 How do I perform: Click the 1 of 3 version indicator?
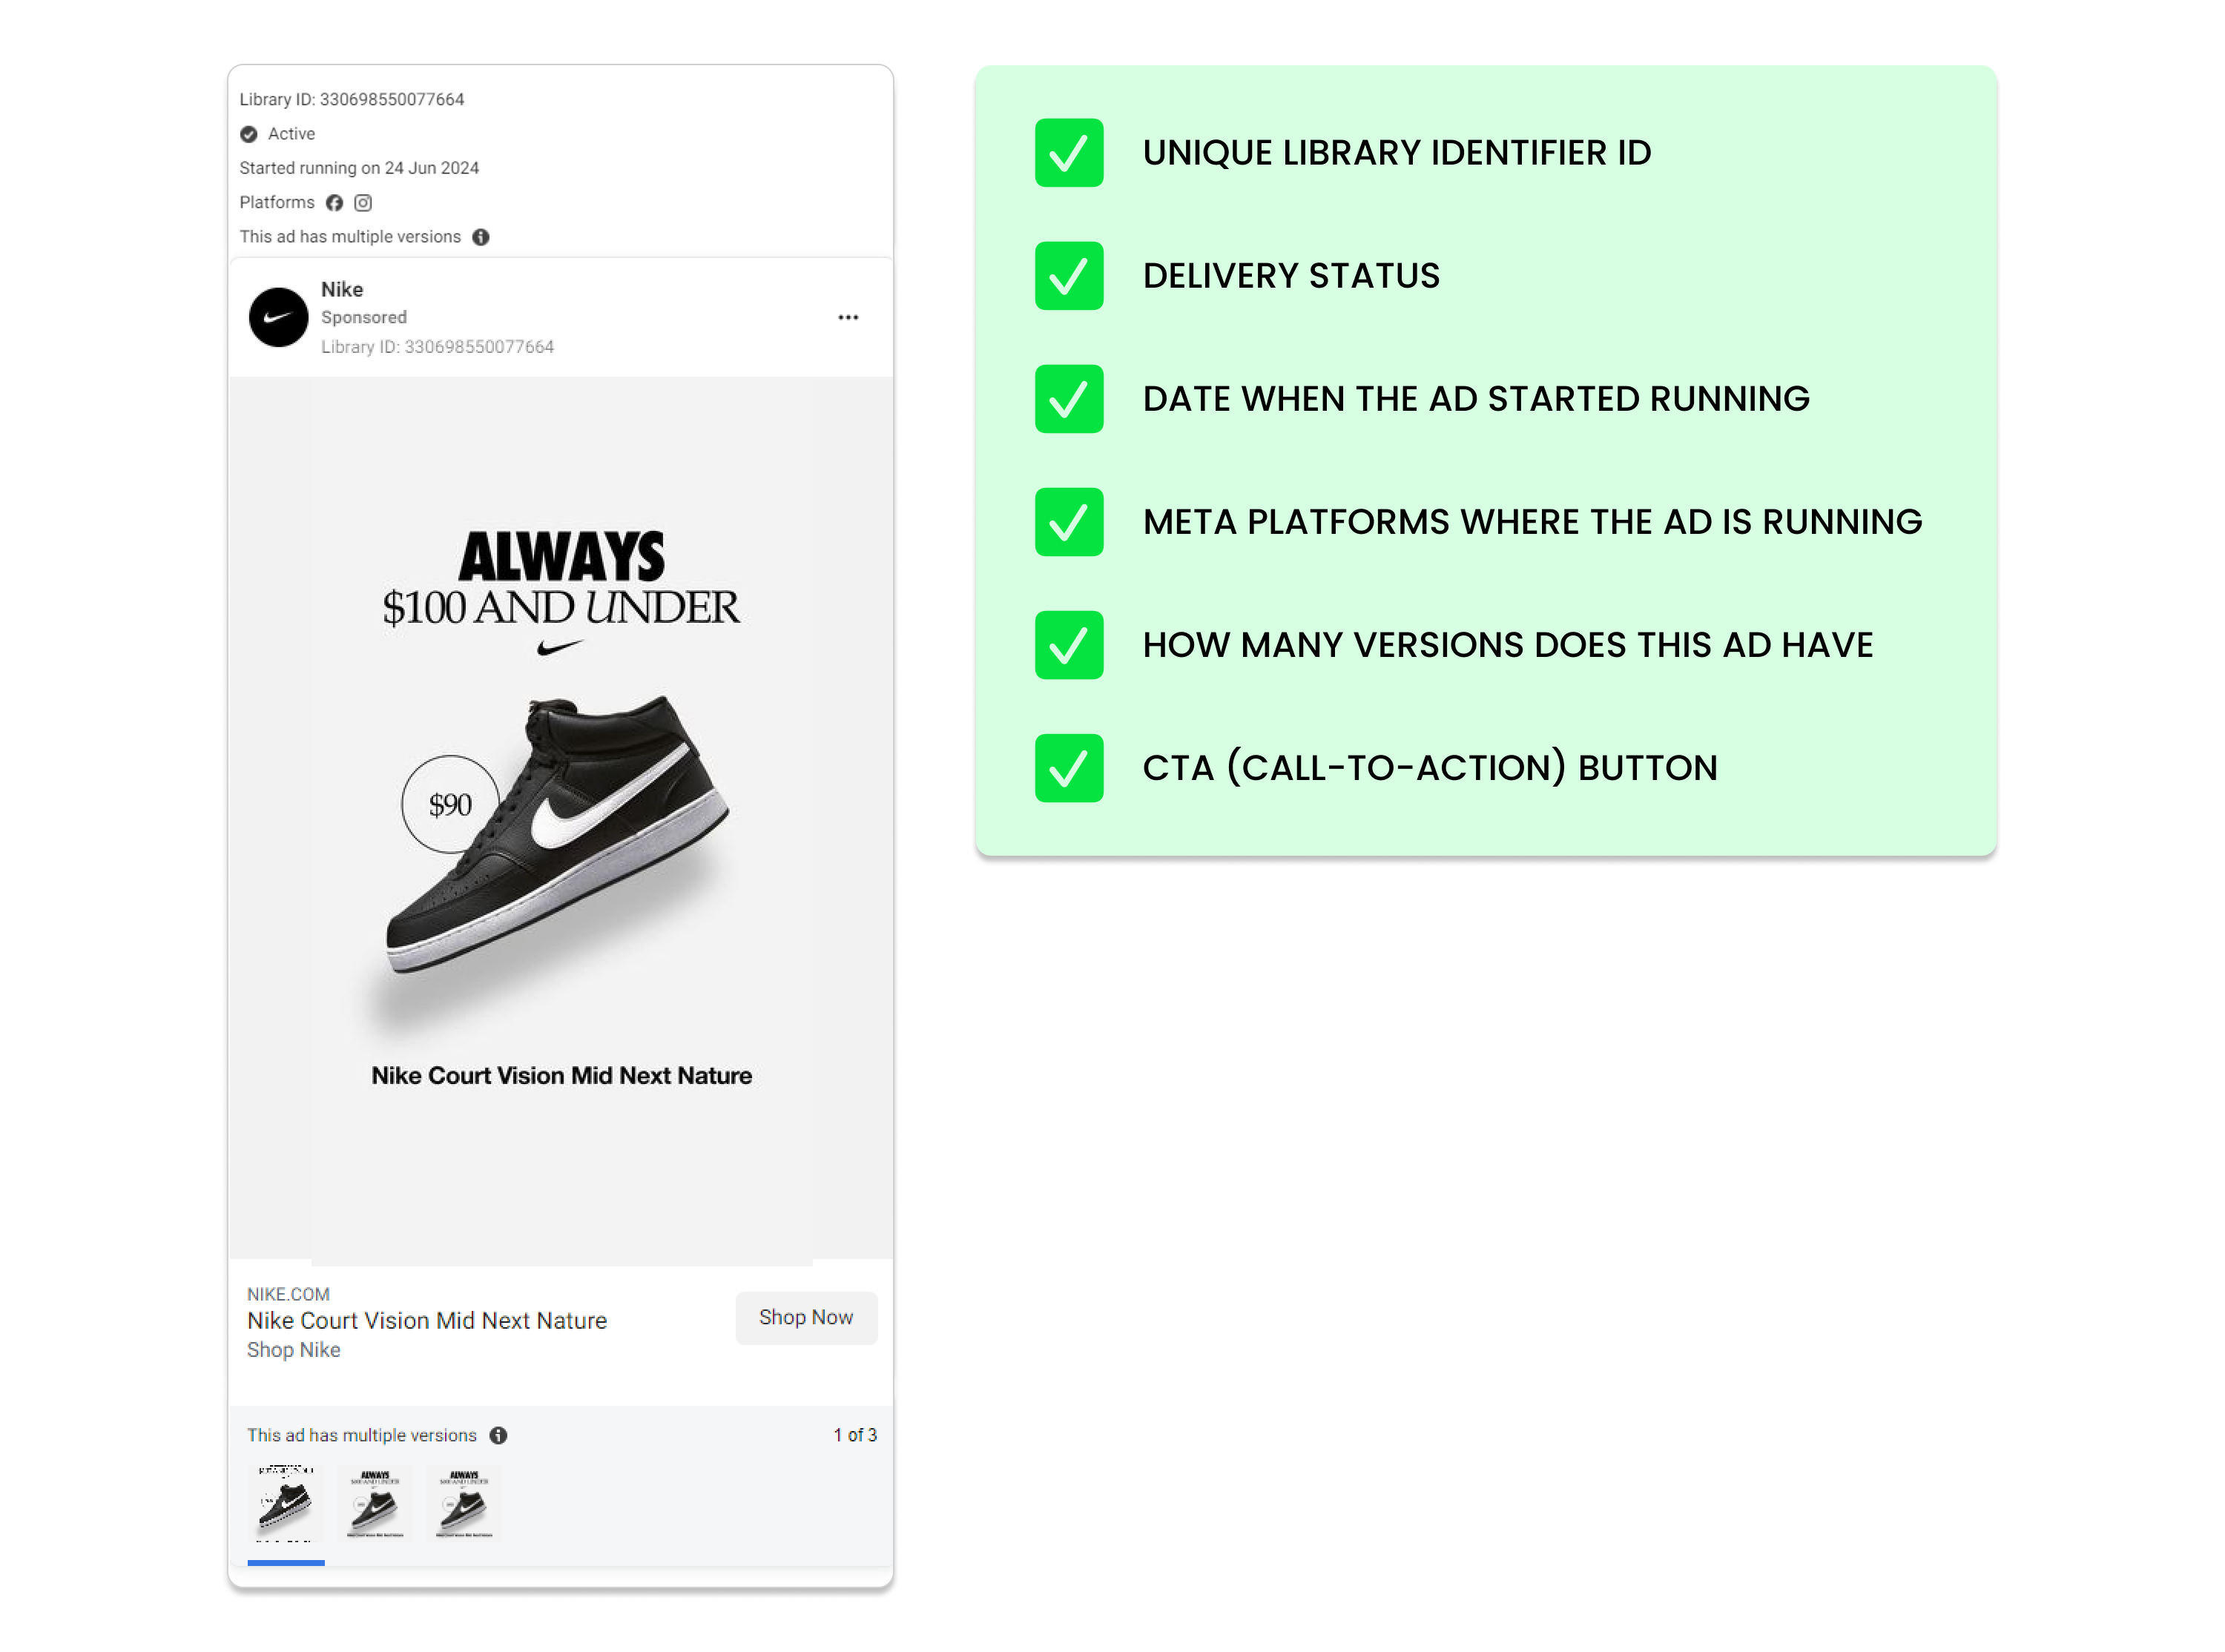(x=856, y=1435)
